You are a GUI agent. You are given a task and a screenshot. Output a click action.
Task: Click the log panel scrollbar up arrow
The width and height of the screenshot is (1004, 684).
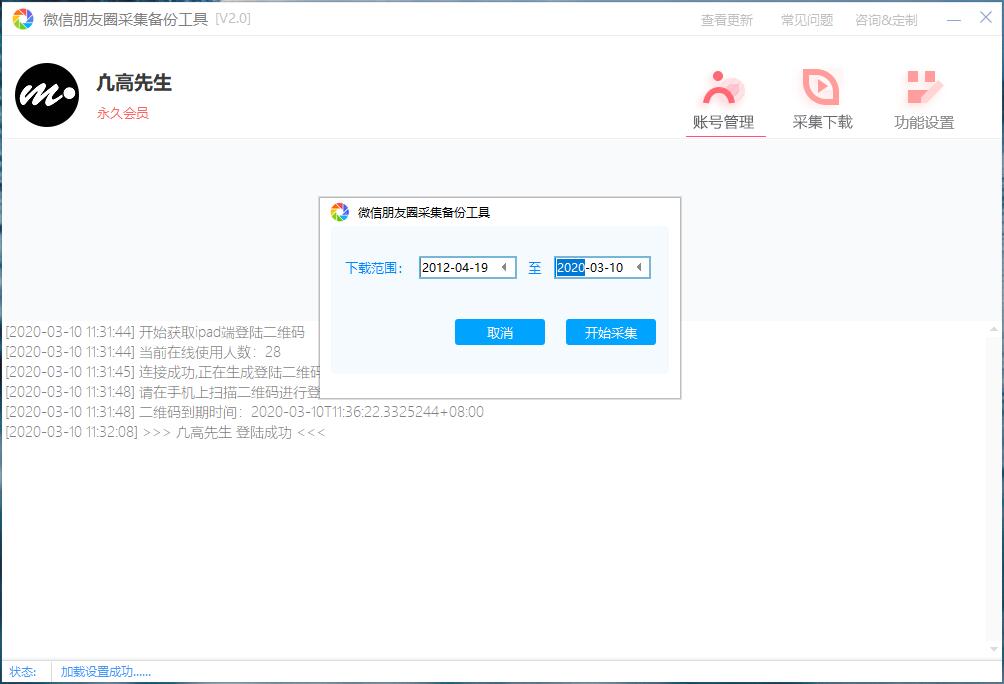click(x=994, y=328)
